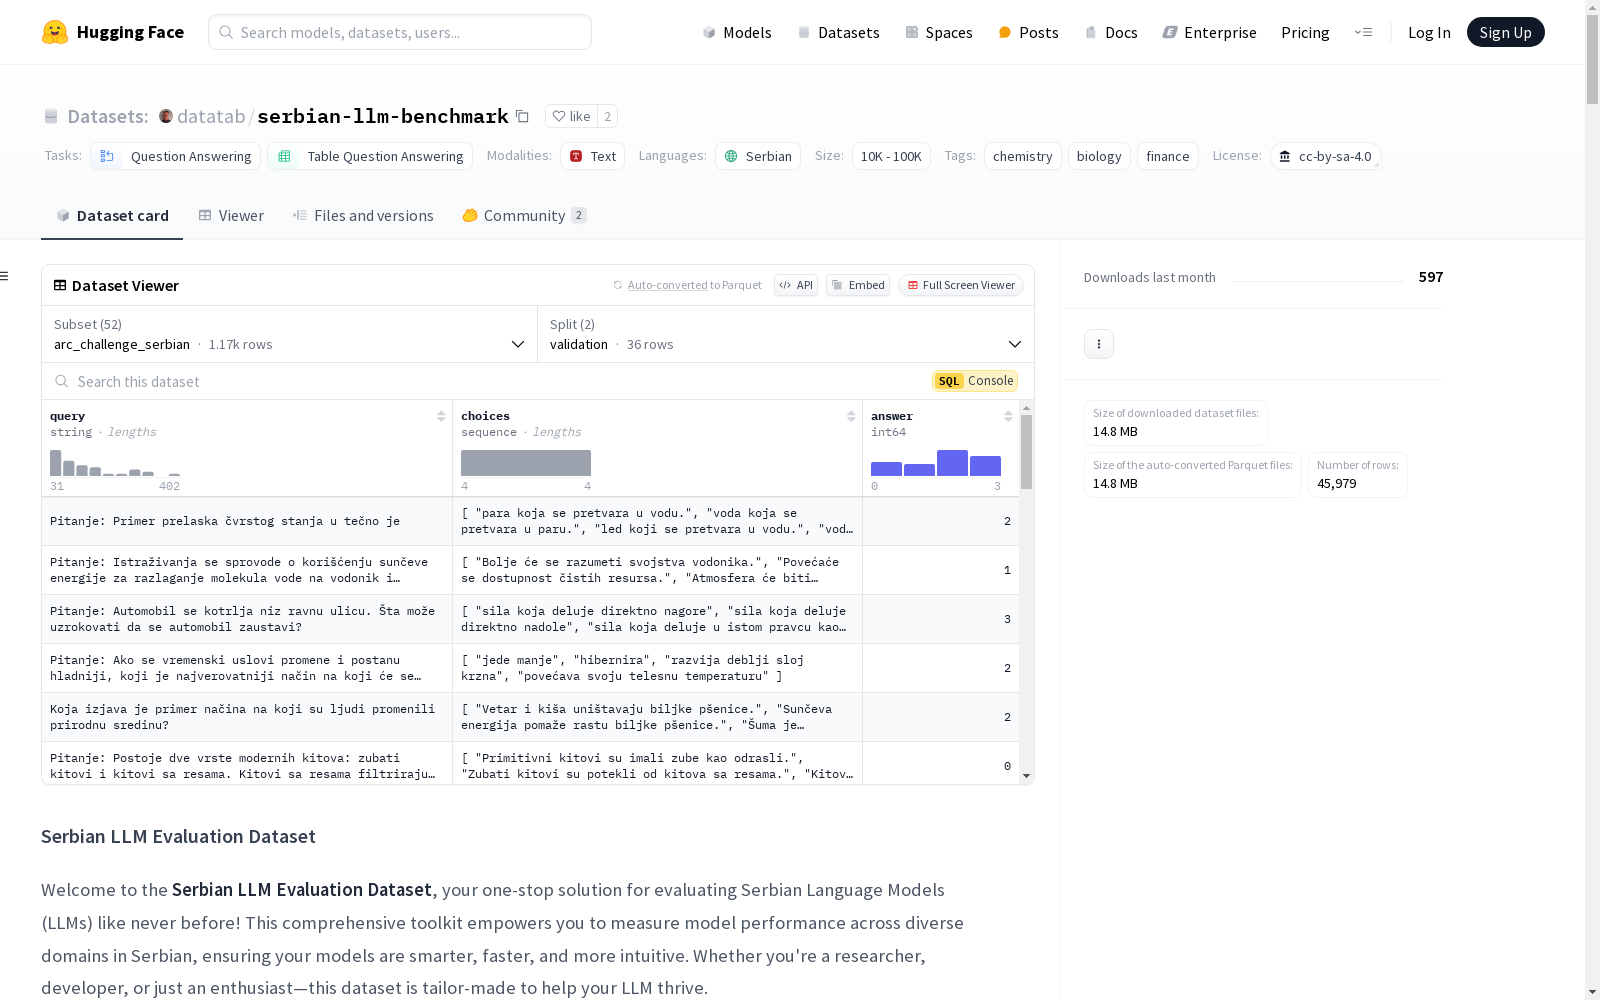Click the cc-by-sa-4.0 license tag
The width and height of the screenshot is (1600, 1000).
tap(1325, 156)
